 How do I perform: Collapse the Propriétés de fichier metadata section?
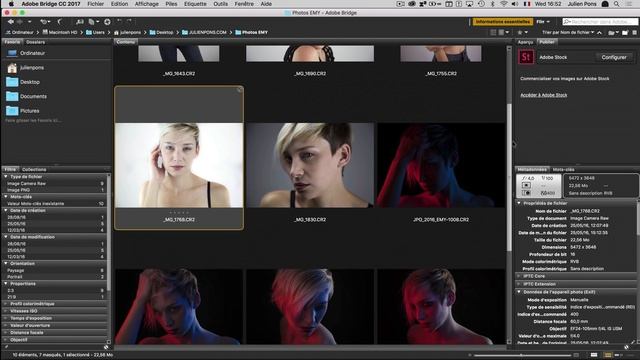click(519, 203)
